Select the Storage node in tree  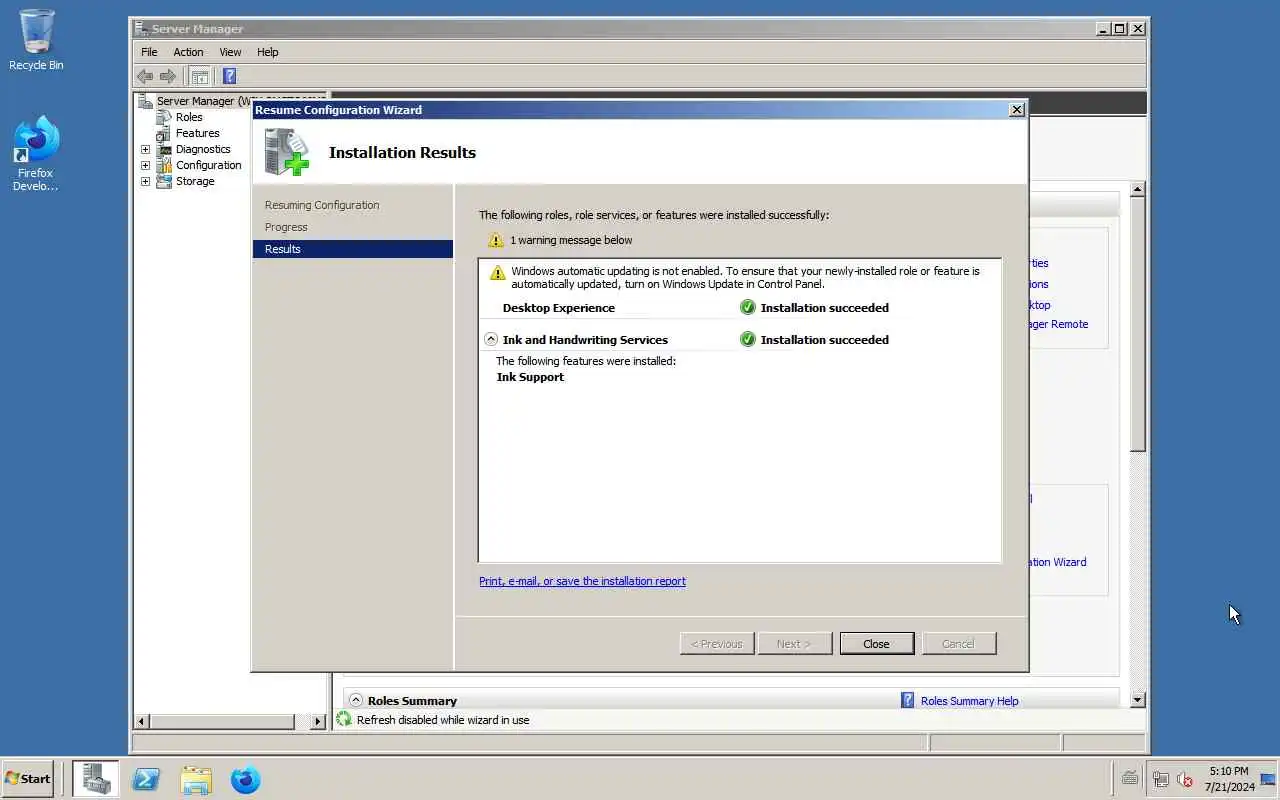tap(195, 181)
